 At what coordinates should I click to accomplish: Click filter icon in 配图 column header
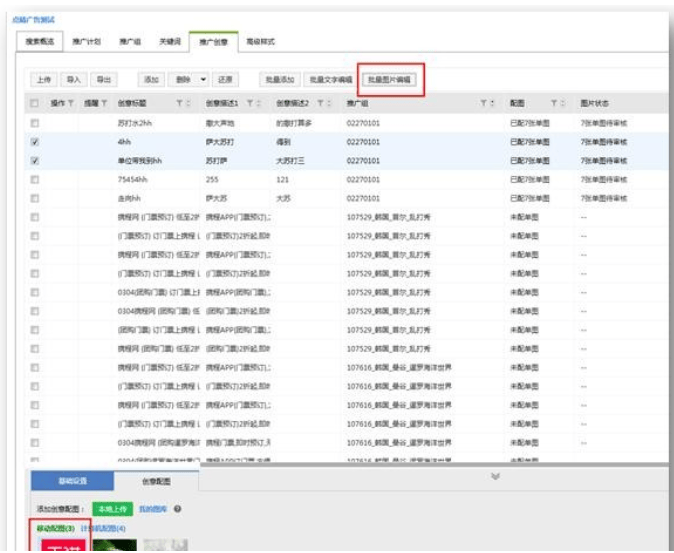[553, 103]
